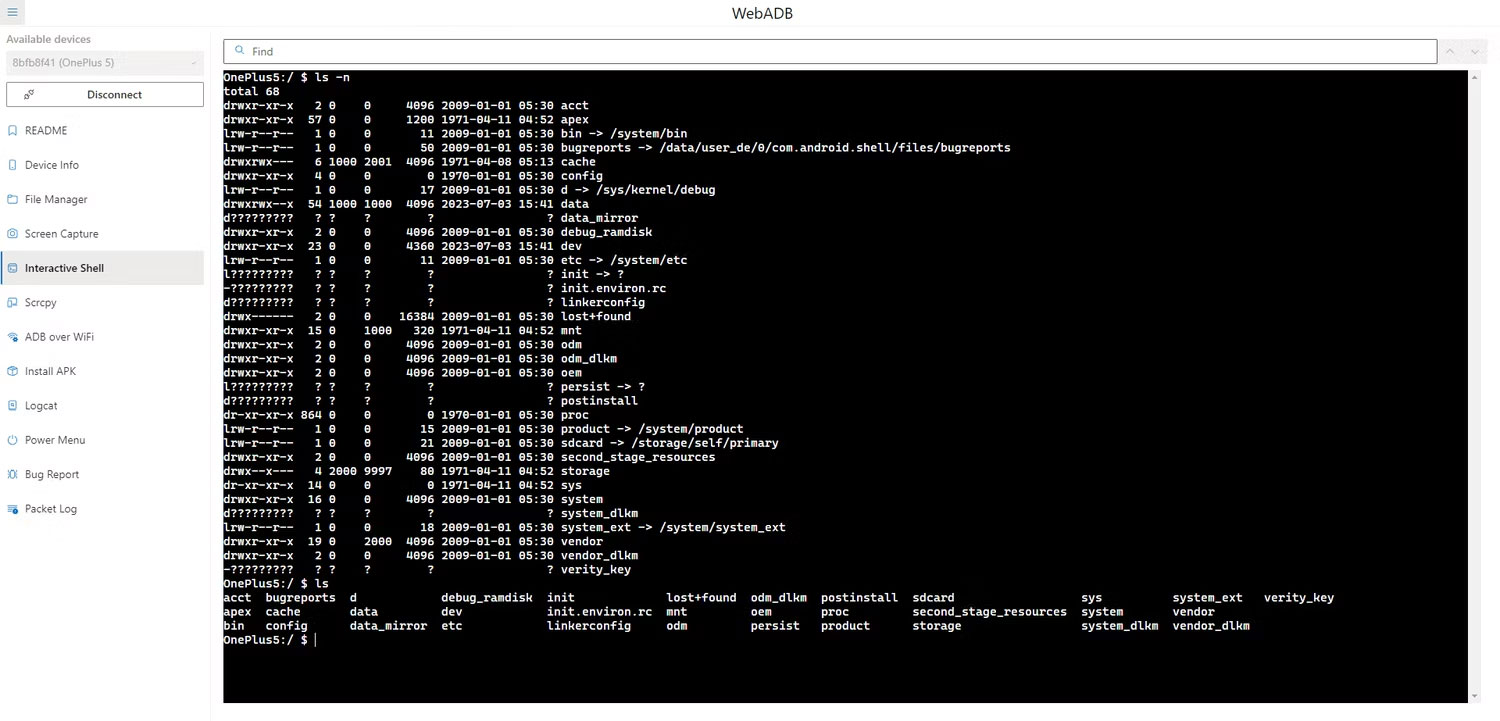This screenshot has height=721, width=1500.
Task: Click 'system_ext -> /system/system_ext' row
Action: (x=504, y=527)
